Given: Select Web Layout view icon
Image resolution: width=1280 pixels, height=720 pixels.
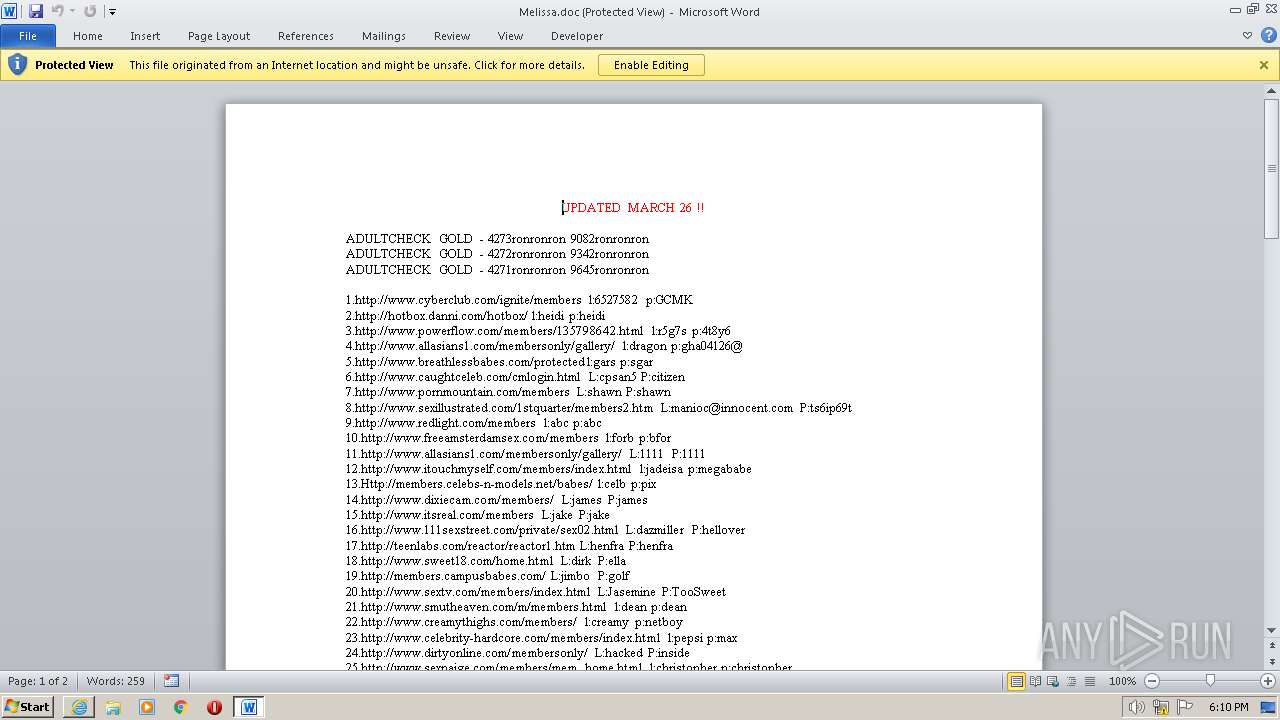Looking at the screenshot, I should click(1053, 681).
